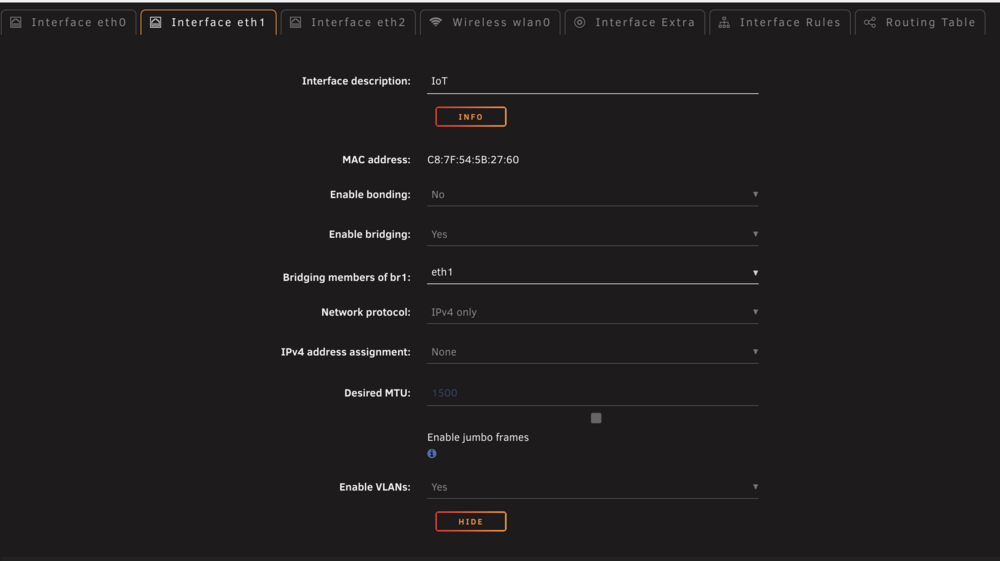1000x561 pixels.
Task: Show the Routing Table tab
Action: click(x=920, y=22)
